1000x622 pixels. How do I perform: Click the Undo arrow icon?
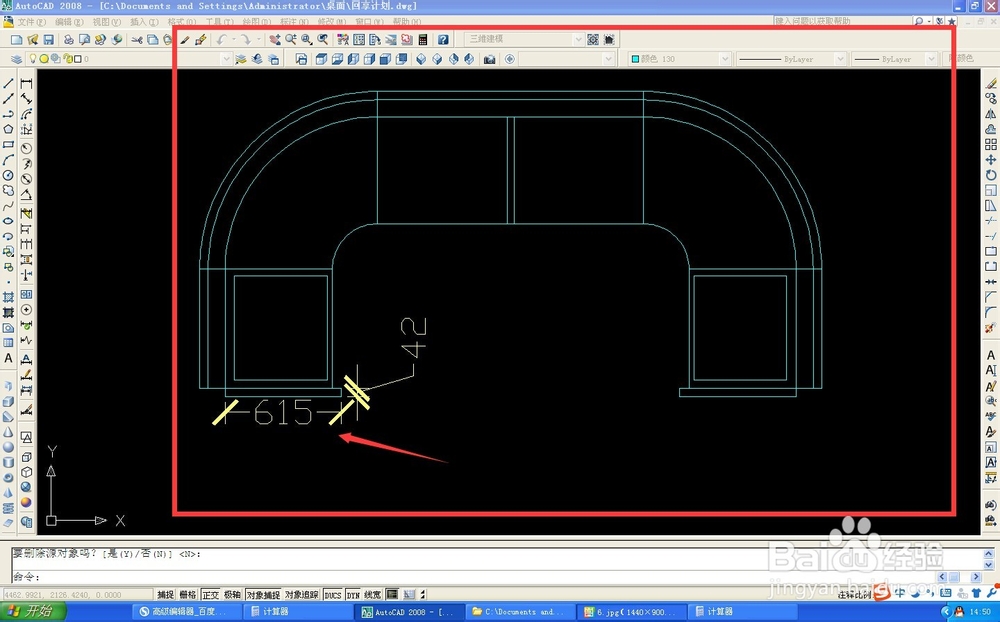[x=221, y=40]
